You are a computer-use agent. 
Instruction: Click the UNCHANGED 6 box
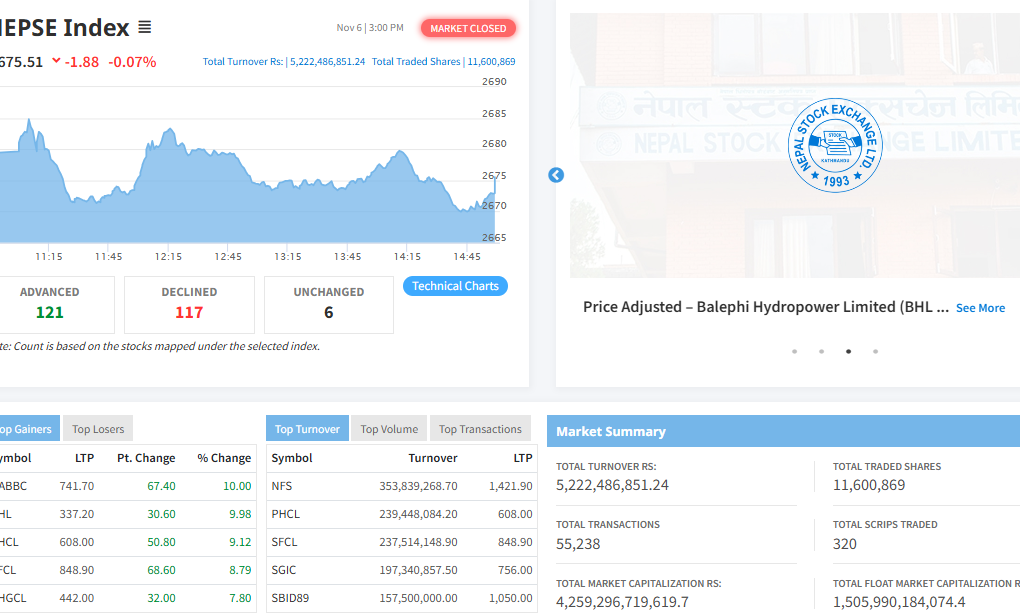(329, 304)
